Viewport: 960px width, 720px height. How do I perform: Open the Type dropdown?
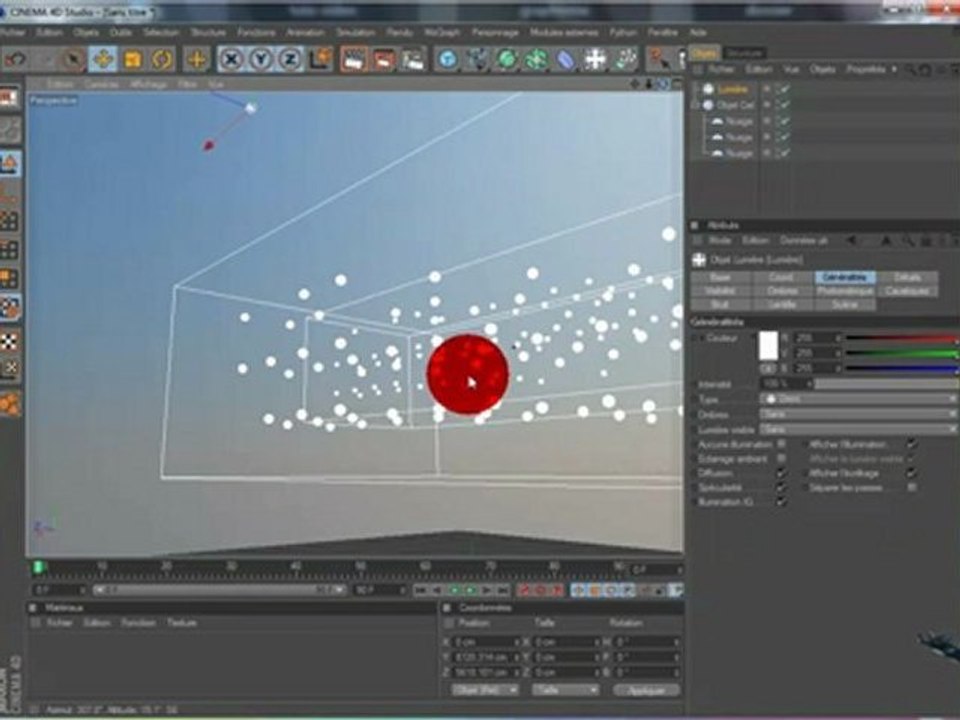[858, 399]
